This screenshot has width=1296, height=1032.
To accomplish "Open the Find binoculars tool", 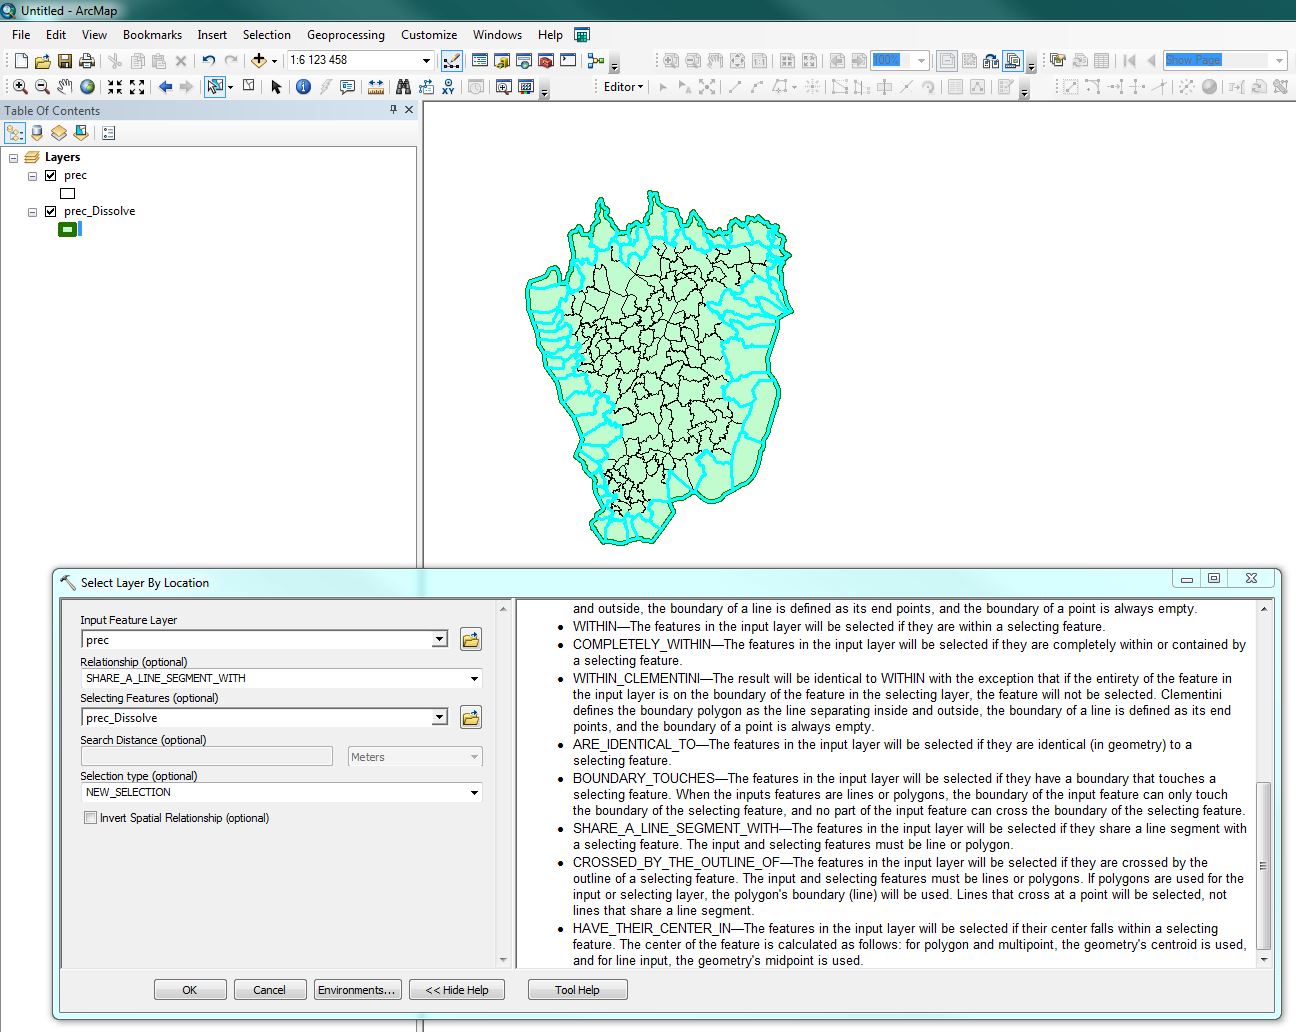I will (x=403, y=87).
